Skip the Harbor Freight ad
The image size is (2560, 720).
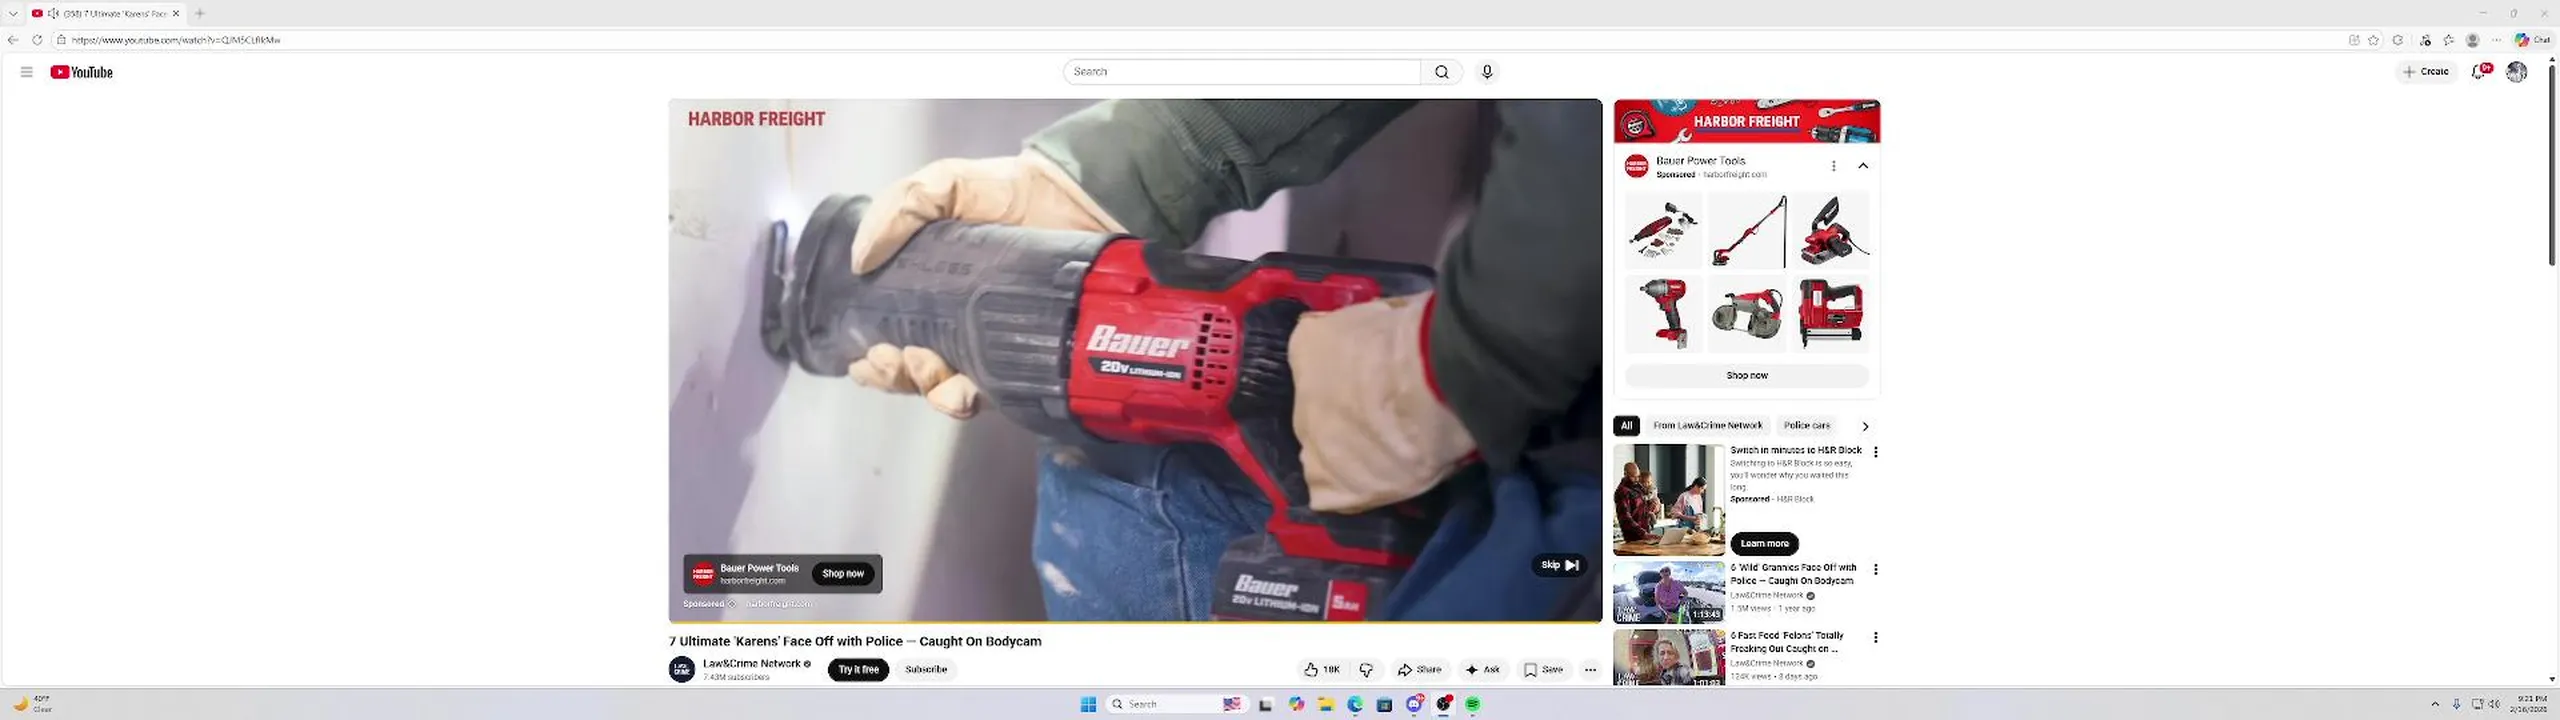[x=1559, y=565]
